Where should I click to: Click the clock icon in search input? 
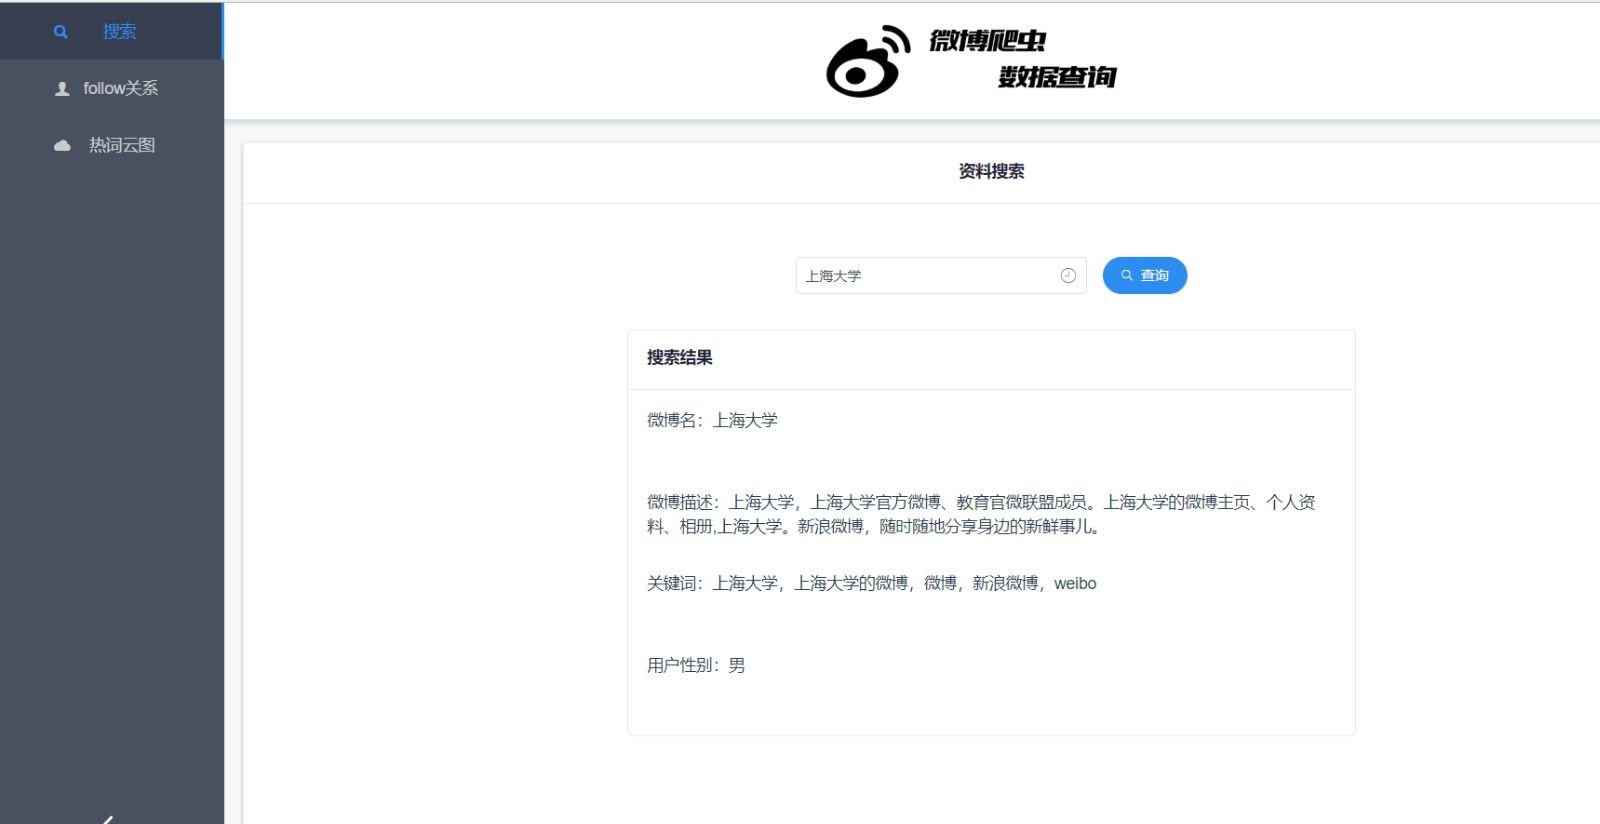[1068, 276]
